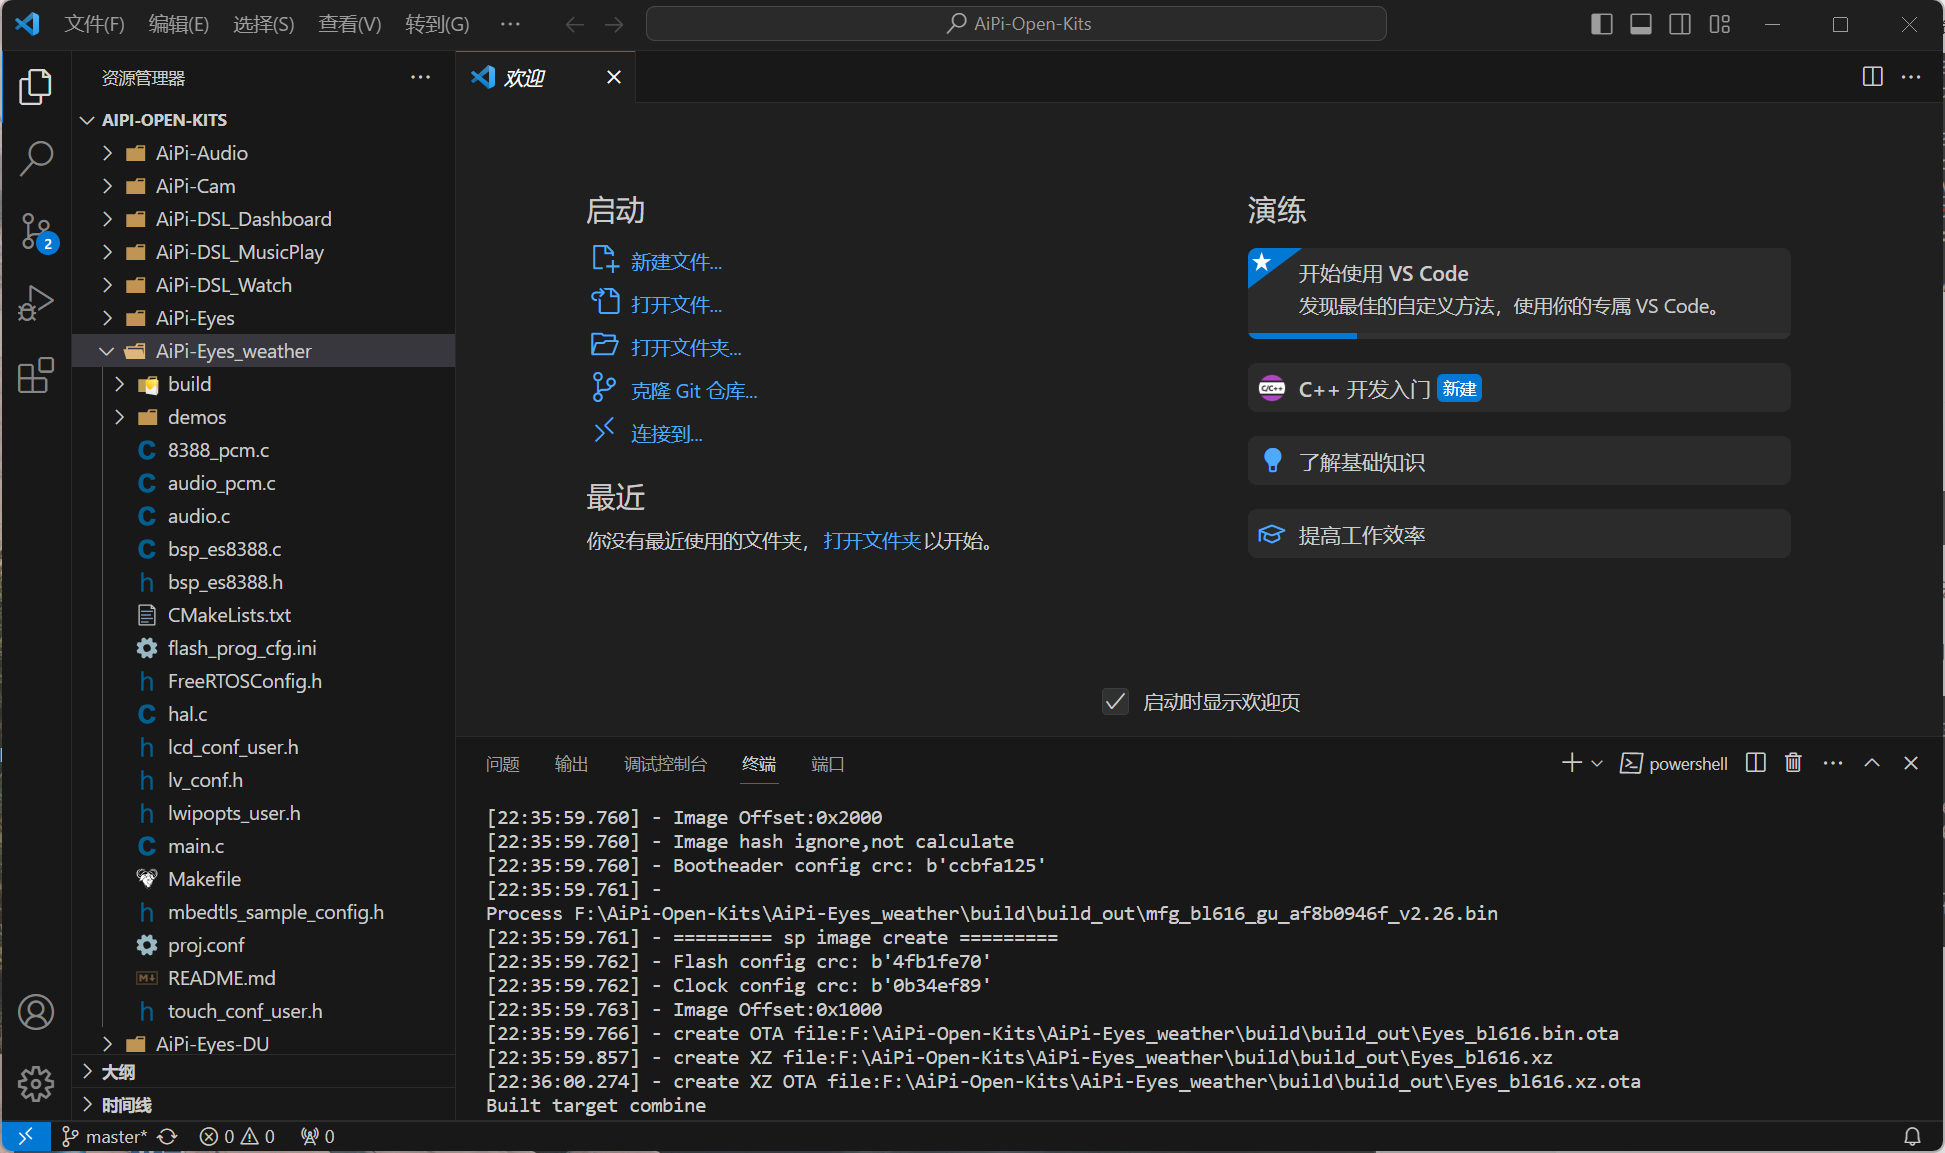Image resolution: width=1945 pixels, height=1153 pixels.
Task: Switch to the 输出 output tab
Action: [x=571, y=764]
